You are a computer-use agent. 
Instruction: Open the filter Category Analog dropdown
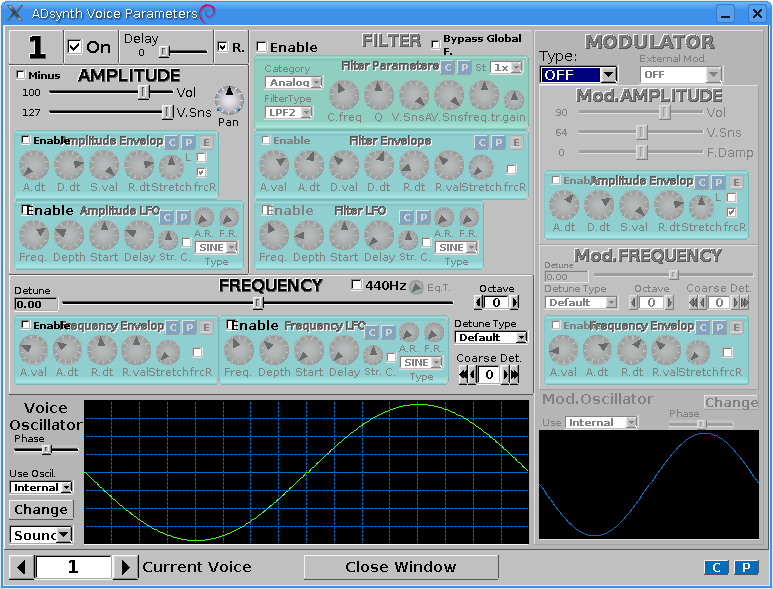pyautogui.click(x=294, y=82)
